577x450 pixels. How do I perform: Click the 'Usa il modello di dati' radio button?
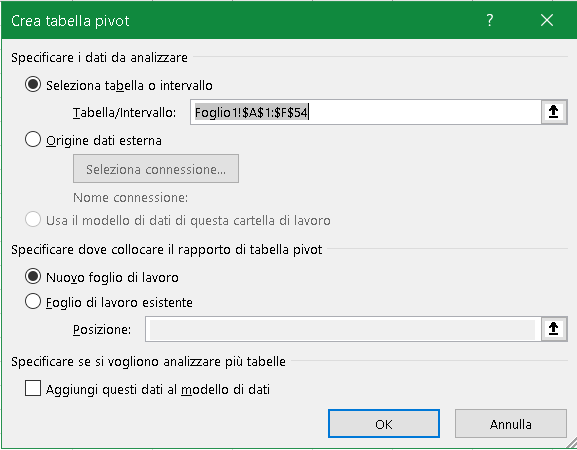(x=33, y=220)
